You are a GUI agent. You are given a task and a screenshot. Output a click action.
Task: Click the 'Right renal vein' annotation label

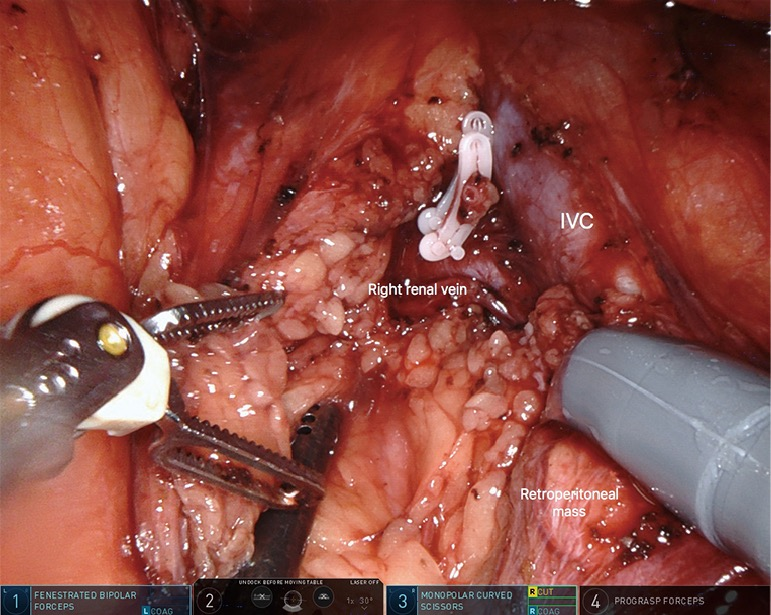click(417, 290)
